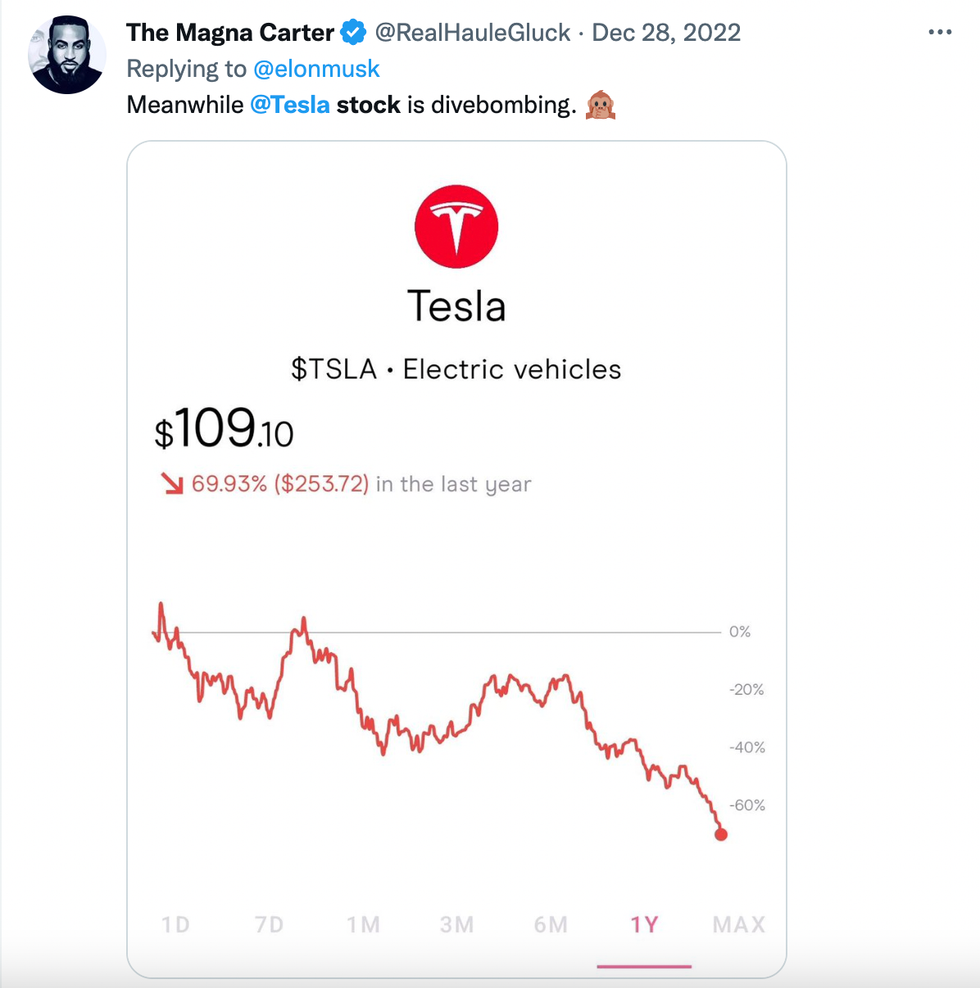The image size is (980, 988).
Task: Open the tweet's three-dot more menu
Action: (940, 32)
